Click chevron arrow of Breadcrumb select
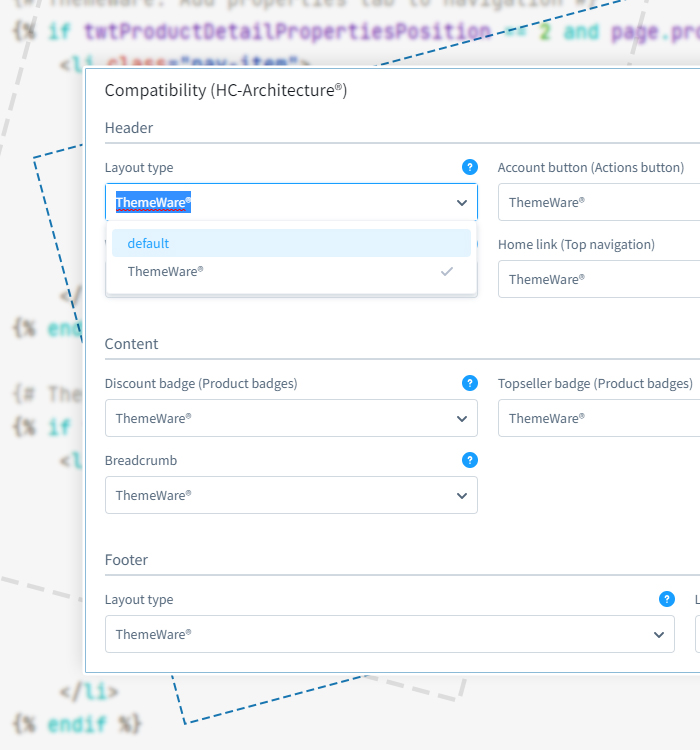700x750 pixels. pos(461,495)
